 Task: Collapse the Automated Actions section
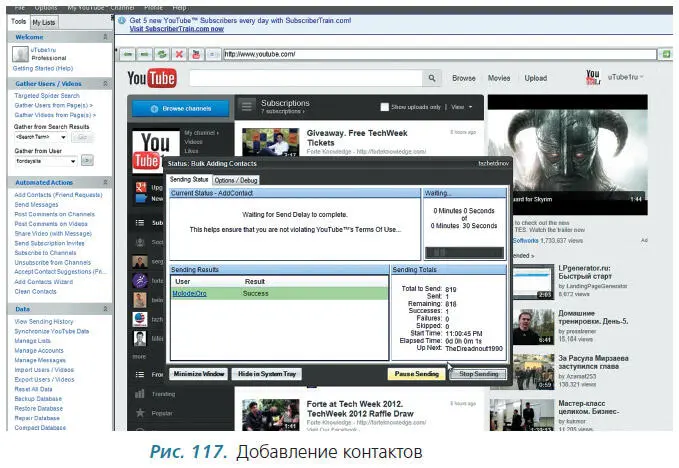coord(105,182)
